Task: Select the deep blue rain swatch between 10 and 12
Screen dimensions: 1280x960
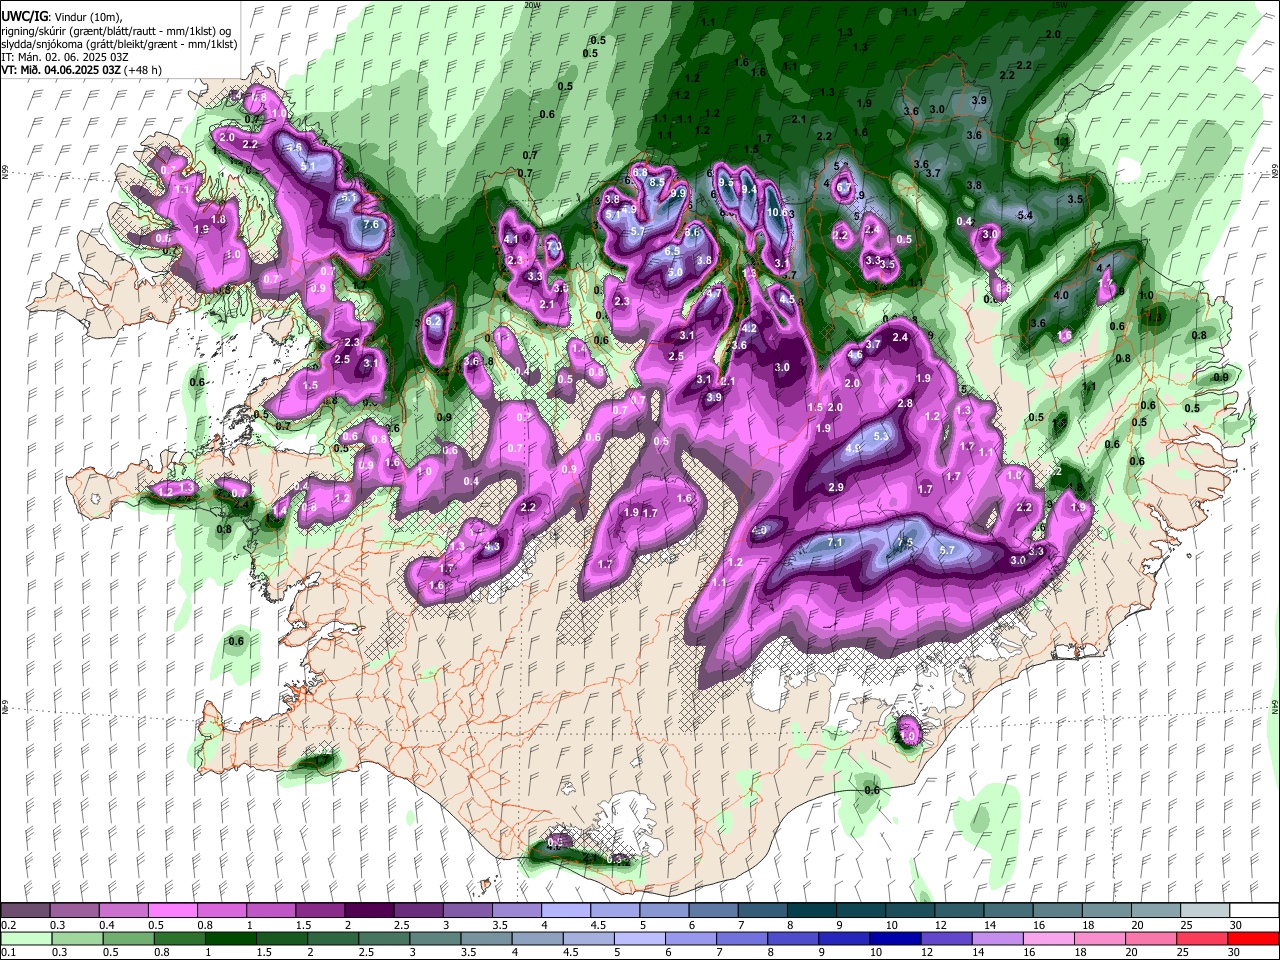Action: [895, 938]
